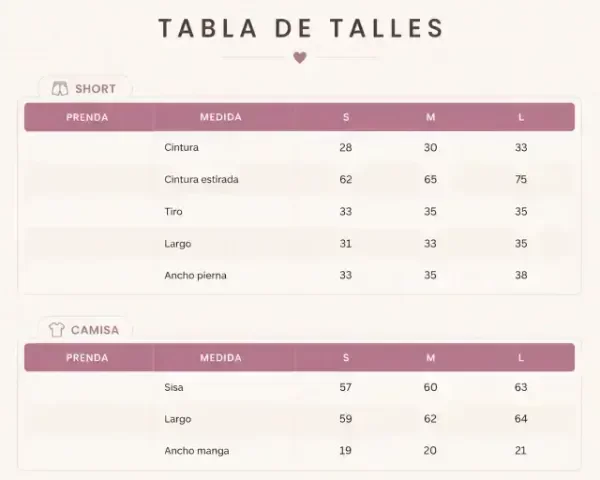Click the S column header in short table

pos(346,117)
